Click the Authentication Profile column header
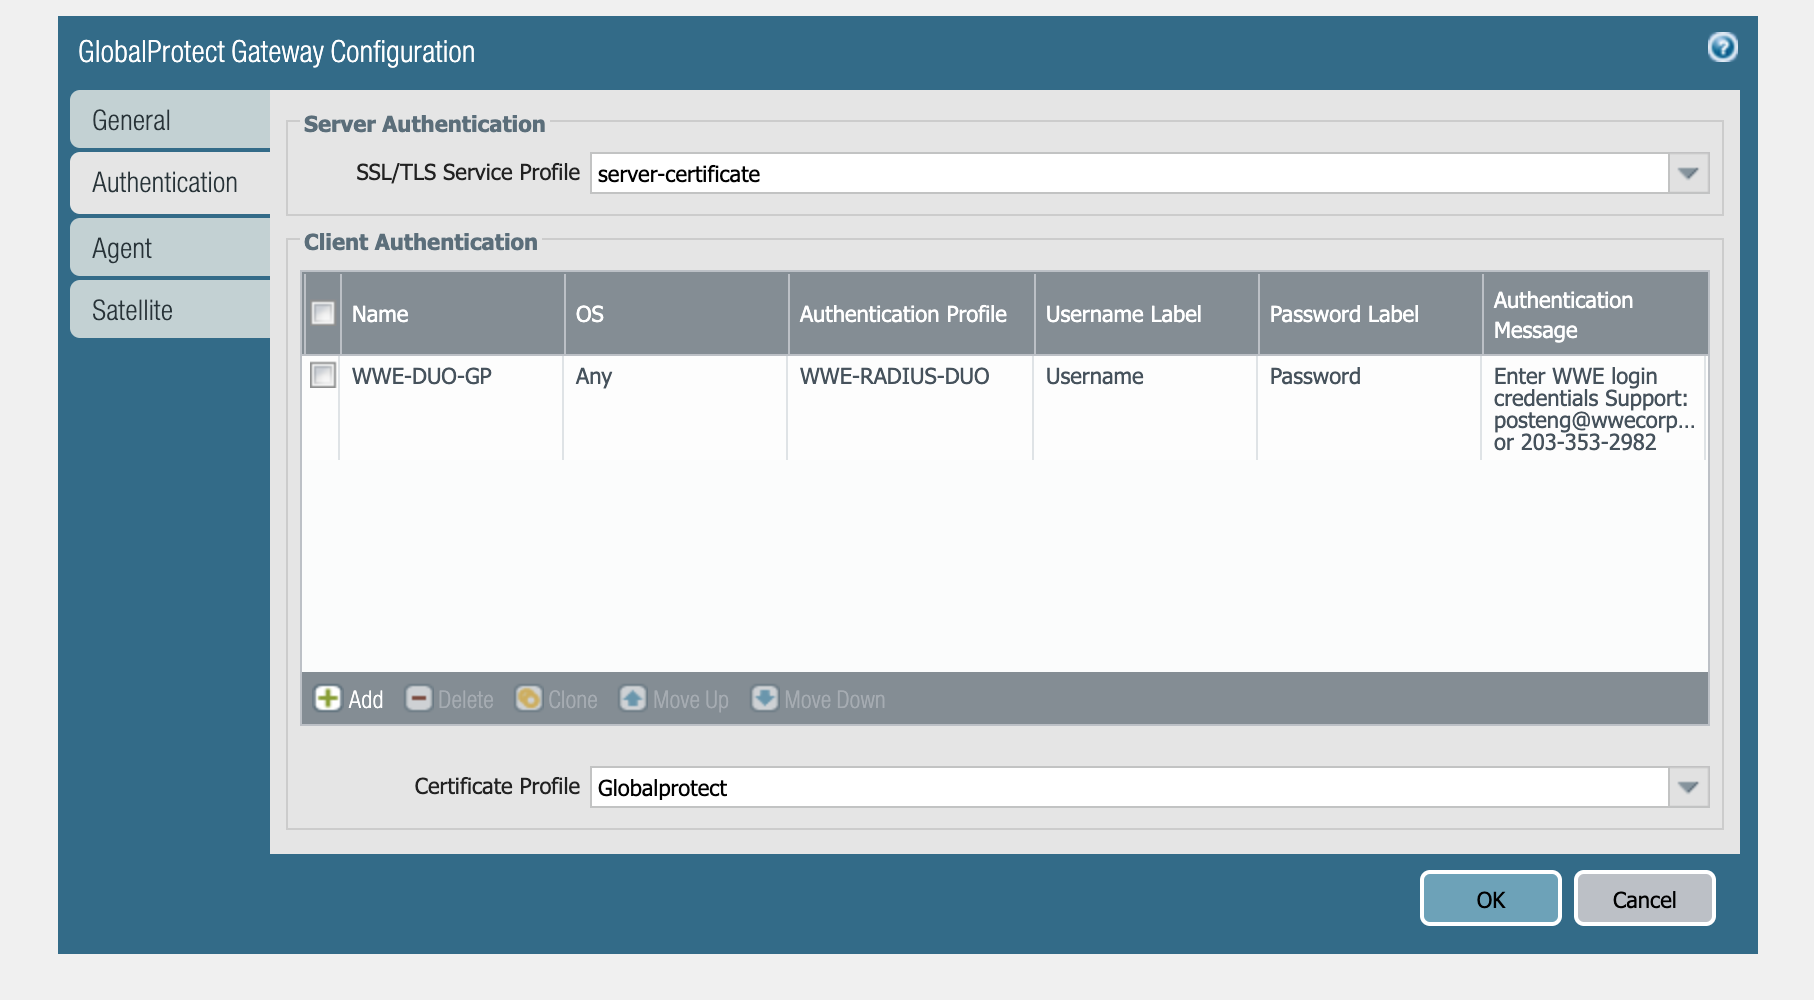1814x1000 pixels. [x=903, y=314]
